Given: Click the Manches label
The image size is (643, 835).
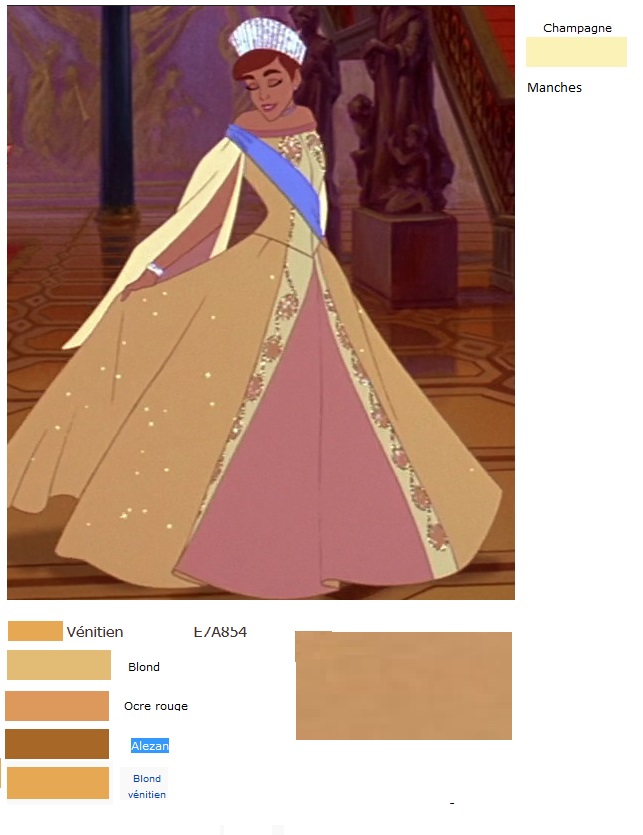Looking at the screenshot, I should 554,87.
